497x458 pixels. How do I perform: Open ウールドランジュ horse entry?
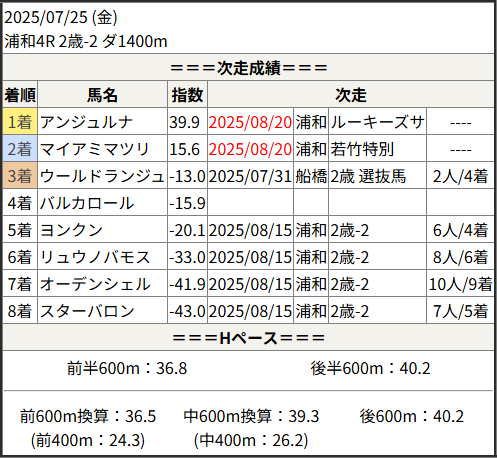102,176
